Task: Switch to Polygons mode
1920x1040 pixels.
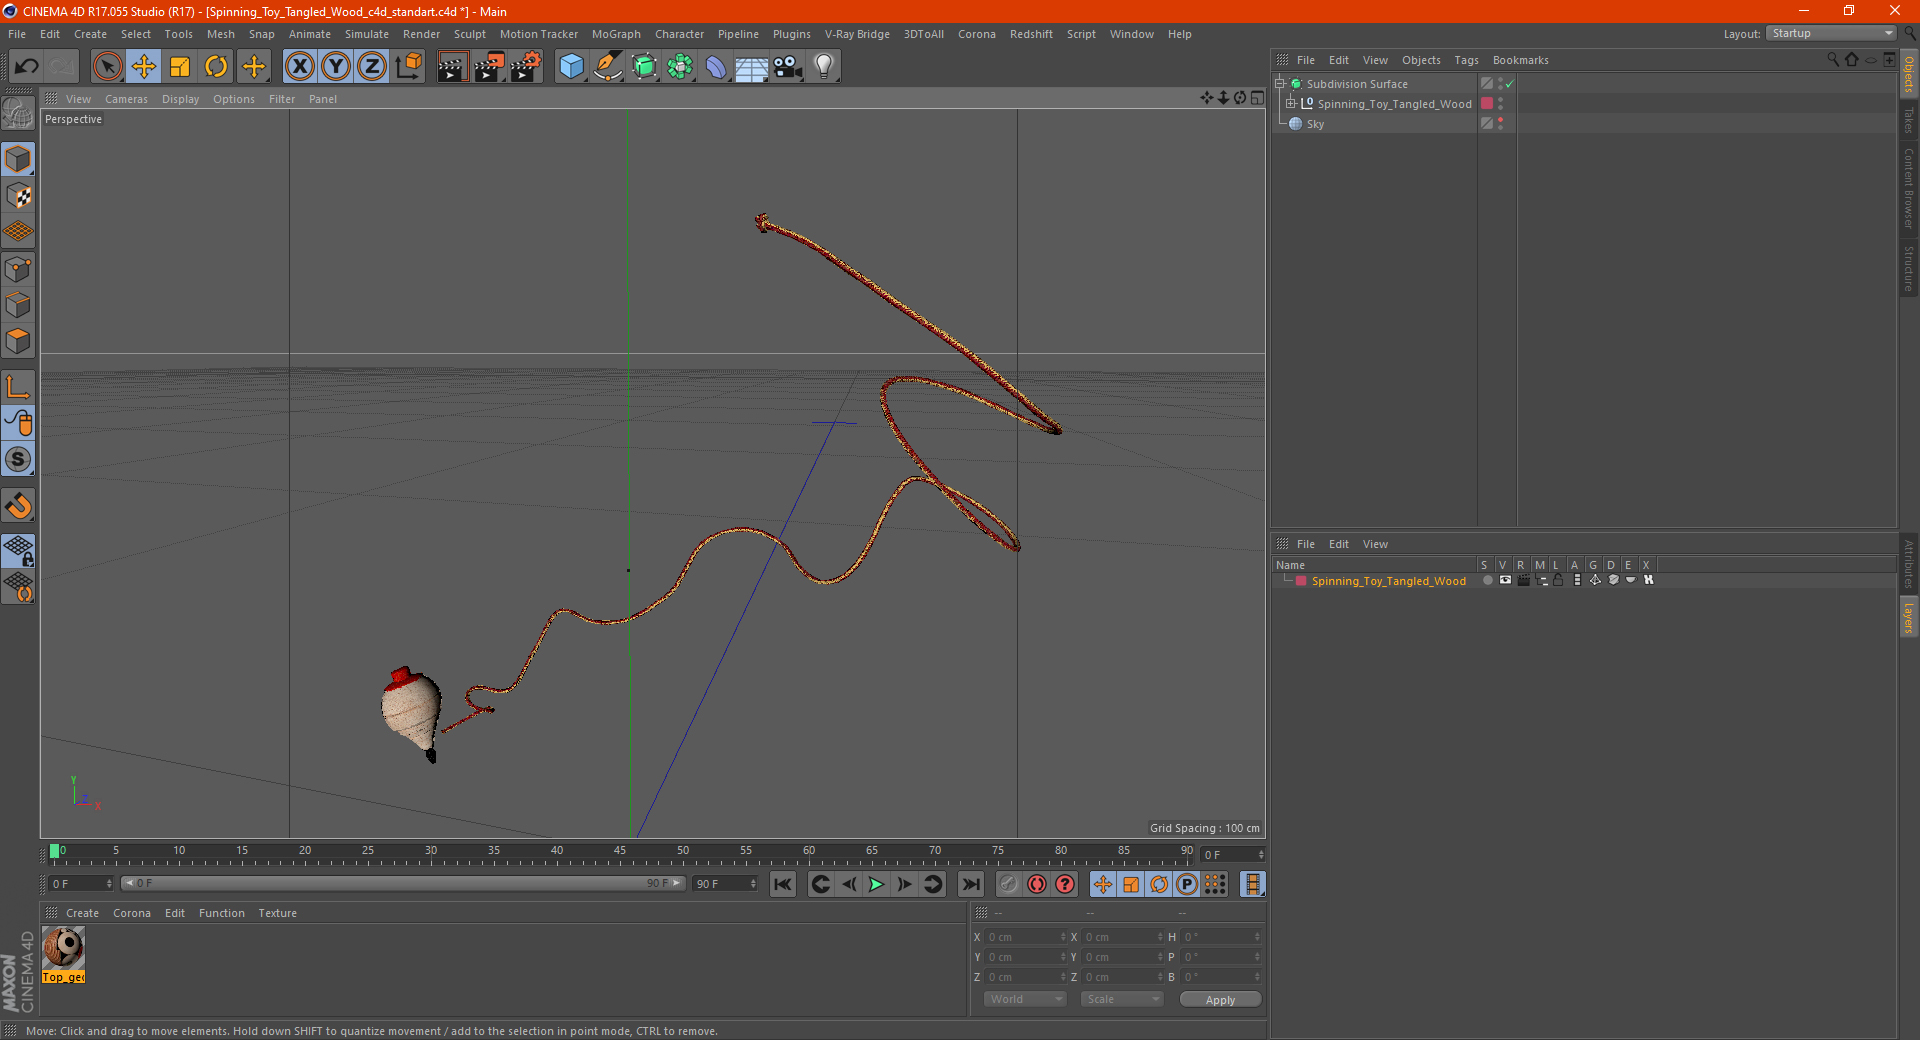Action: (x=18, y=341)
